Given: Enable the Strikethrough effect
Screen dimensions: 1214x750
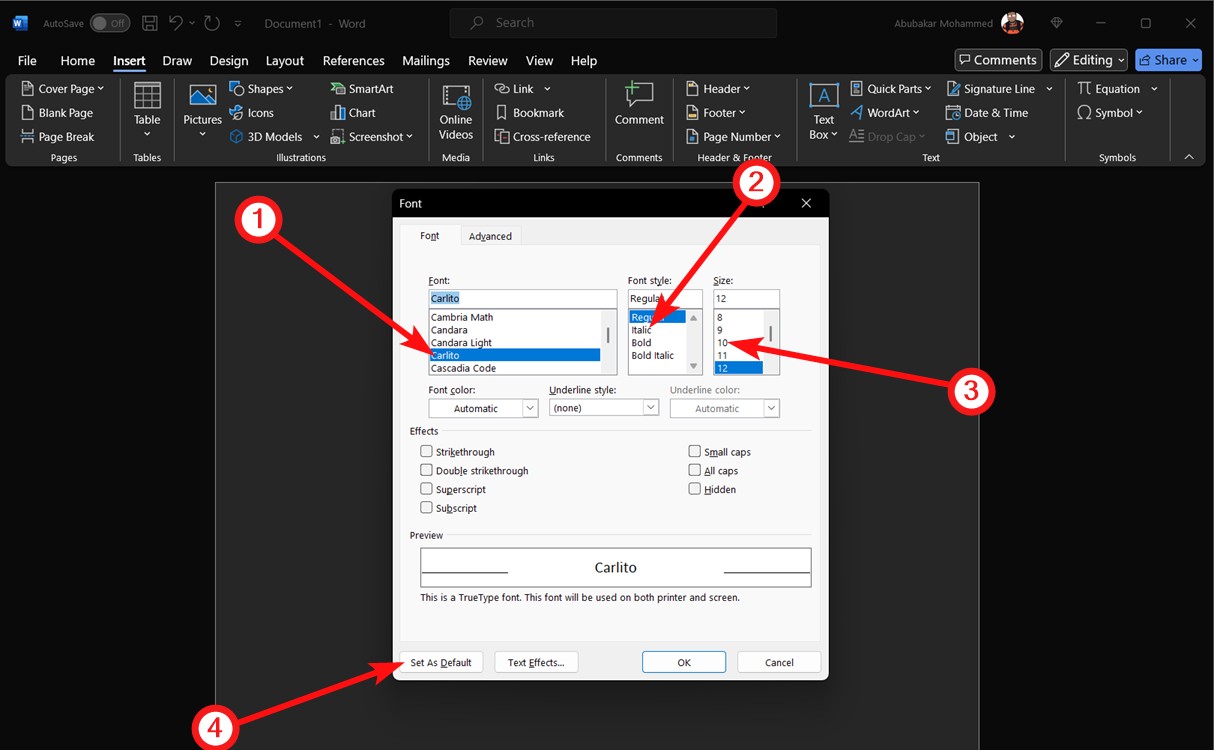Looking at the screenshot, I should click(427, 451).
